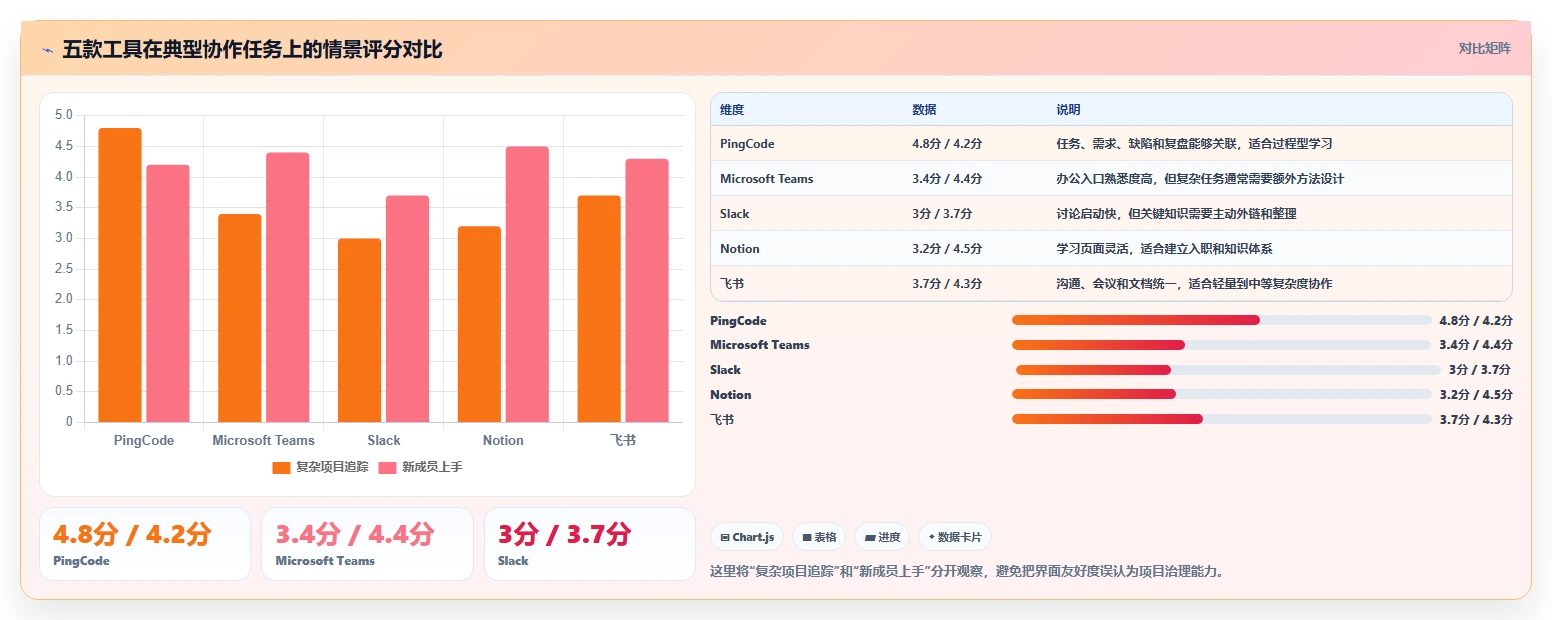
Task: Select the 表格 chip
Action: pos(819,537)
